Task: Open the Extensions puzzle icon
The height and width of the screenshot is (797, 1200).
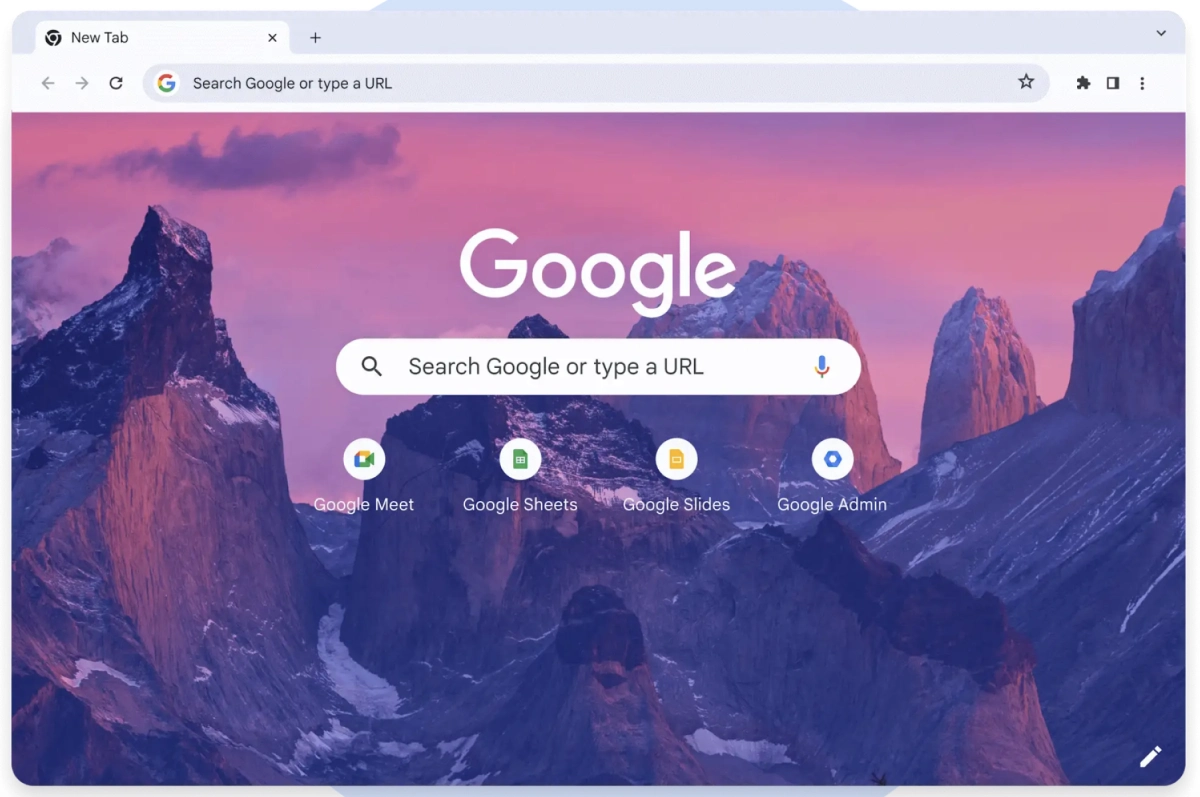Action: point(1083,83)
